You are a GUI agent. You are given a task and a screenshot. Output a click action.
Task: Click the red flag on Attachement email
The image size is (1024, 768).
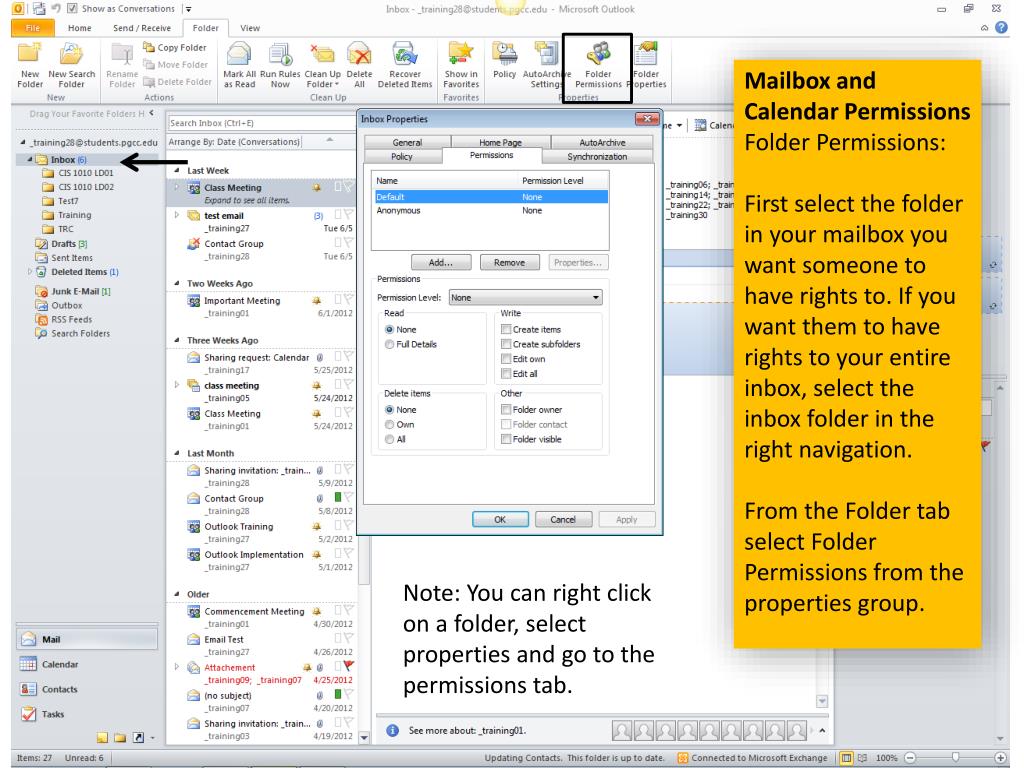click(349, 666)
